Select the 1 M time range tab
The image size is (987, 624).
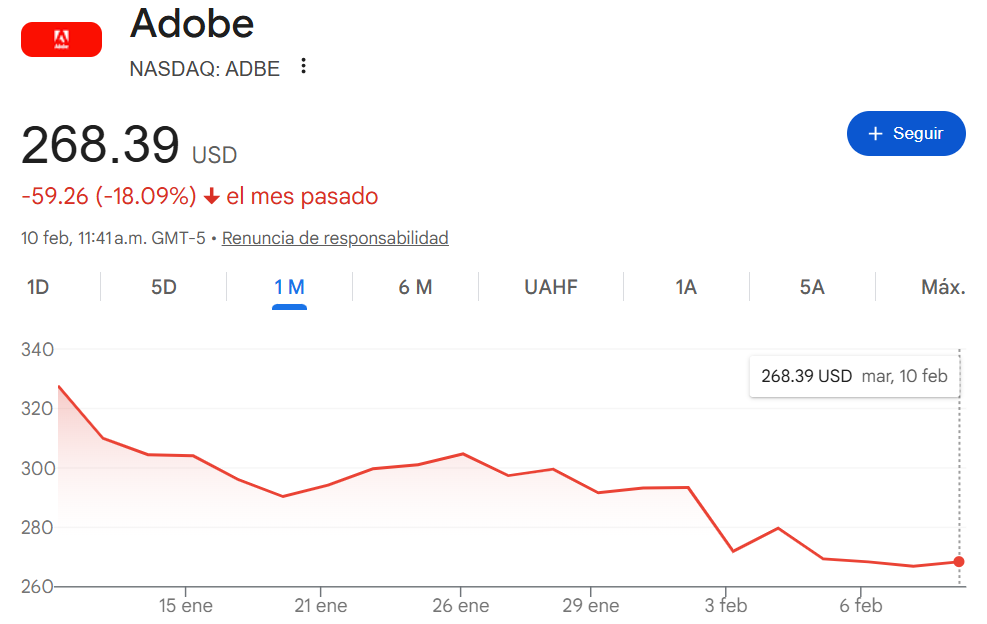pos(289,288)
